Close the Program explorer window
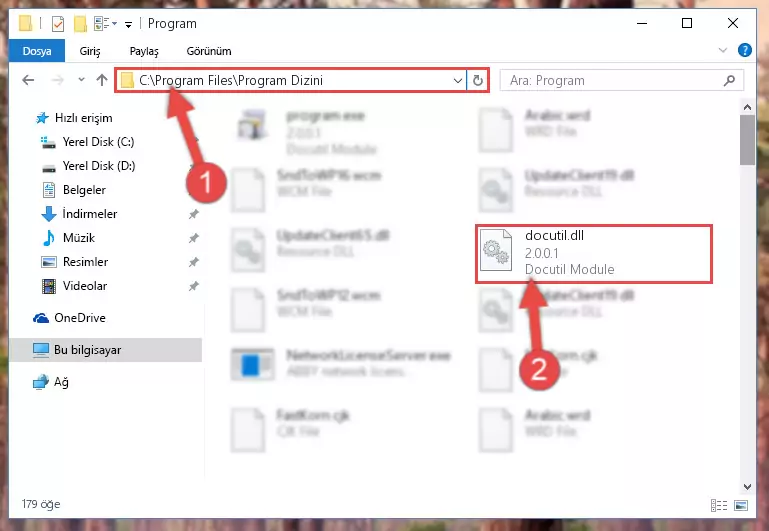 pyautogui.click(x=733, y=23)
